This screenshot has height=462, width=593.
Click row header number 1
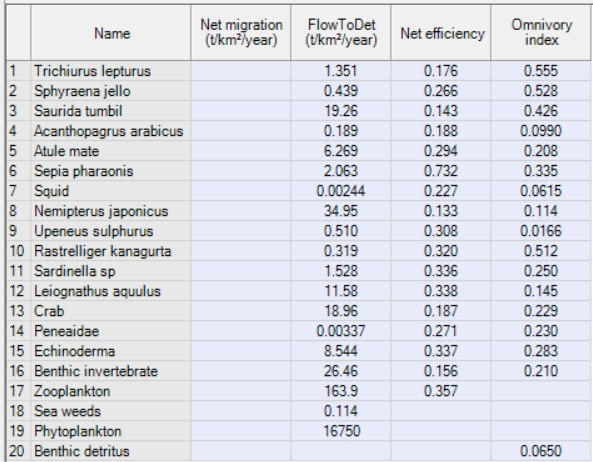pos(19,71)
